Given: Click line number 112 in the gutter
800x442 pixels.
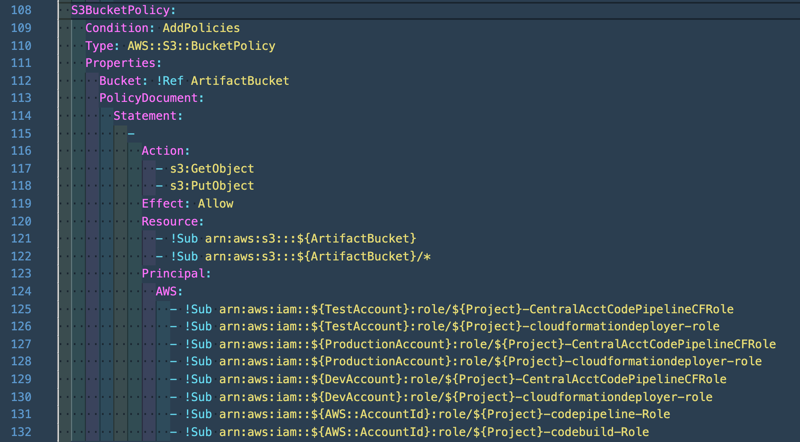Looking at the screenshot, I should [x=21, y=81].
